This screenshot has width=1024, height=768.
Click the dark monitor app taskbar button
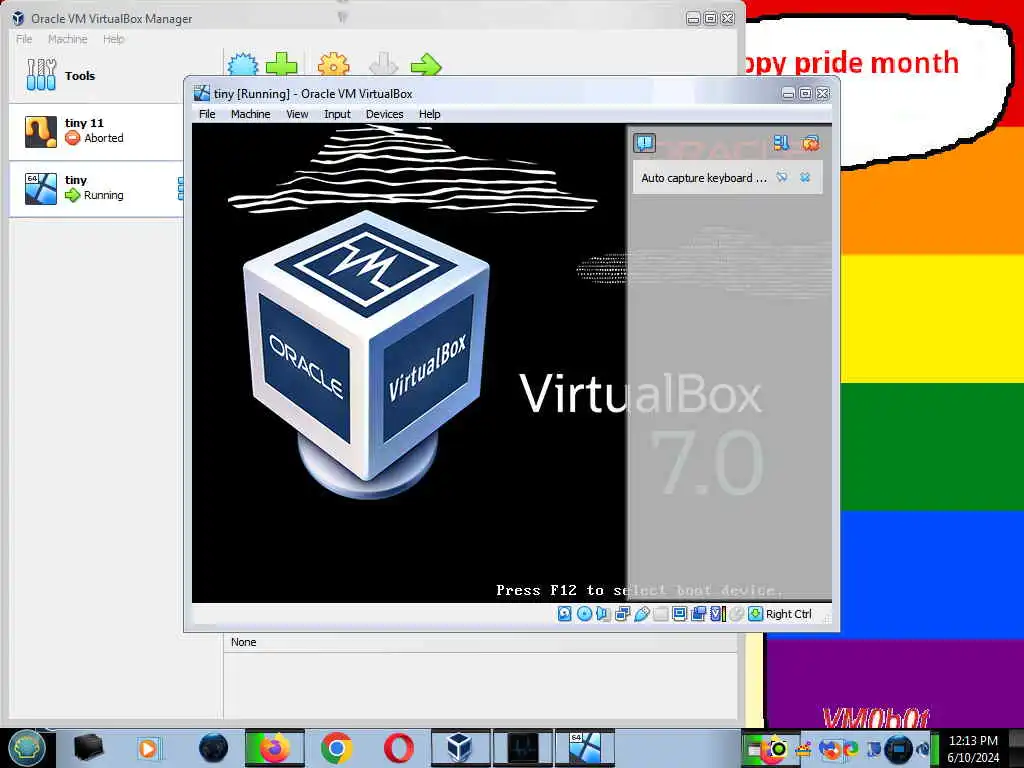click(x=522, y=748)
